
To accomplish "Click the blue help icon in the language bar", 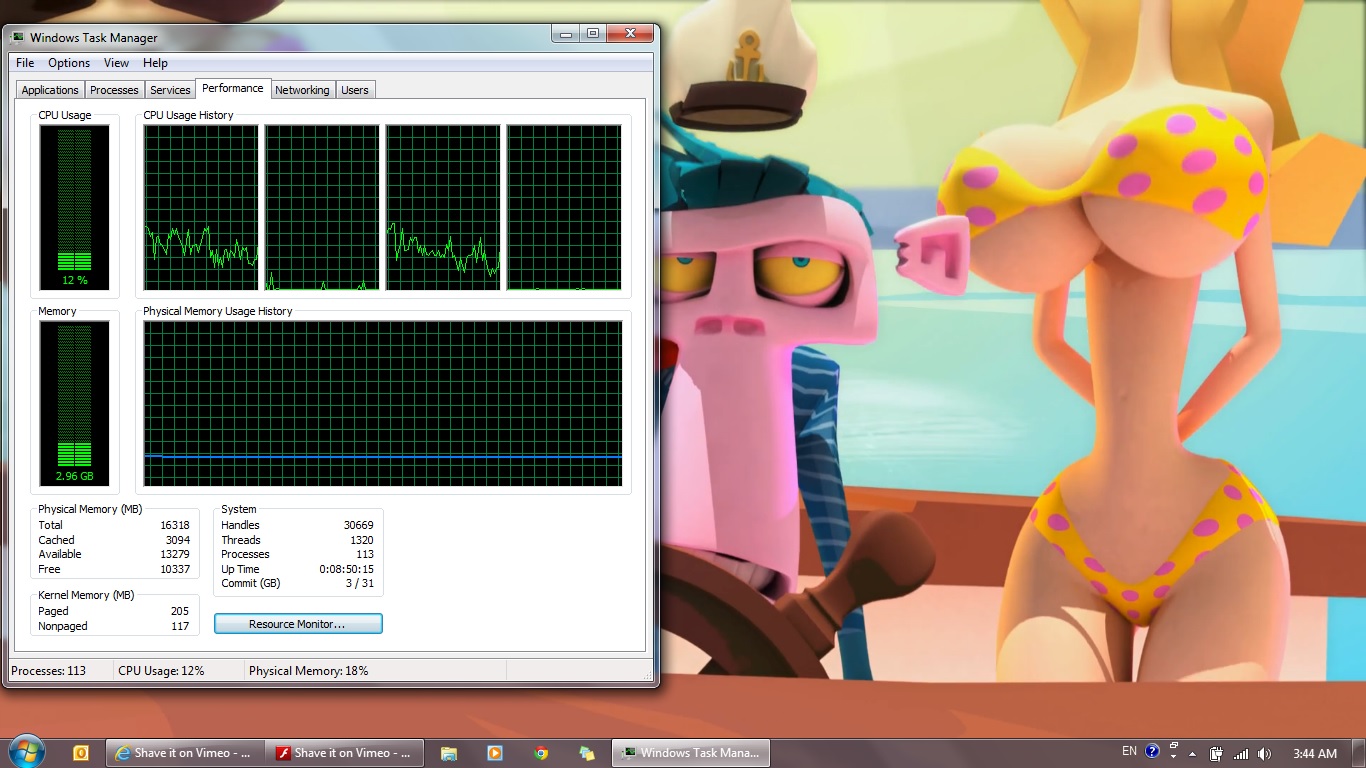I will 1152,751.
